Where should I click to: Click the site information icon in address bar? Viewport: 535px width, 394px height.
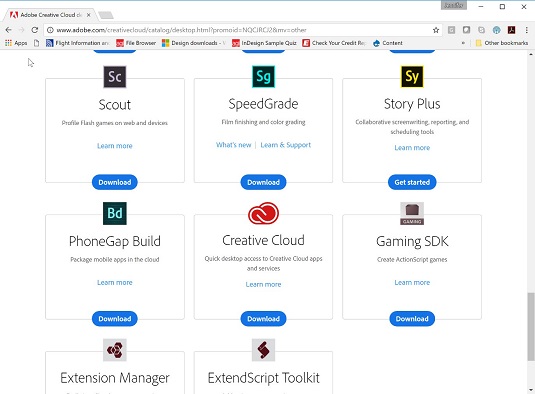(x=50, y=30)
